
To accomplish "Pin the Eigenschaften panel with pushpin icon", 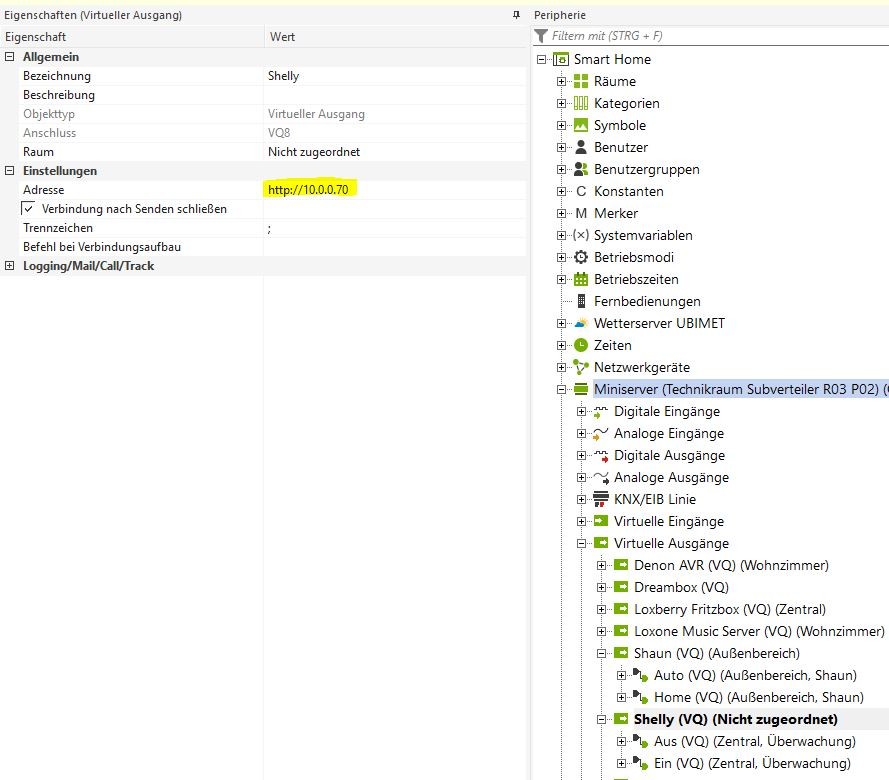I will tap(516, 15).
